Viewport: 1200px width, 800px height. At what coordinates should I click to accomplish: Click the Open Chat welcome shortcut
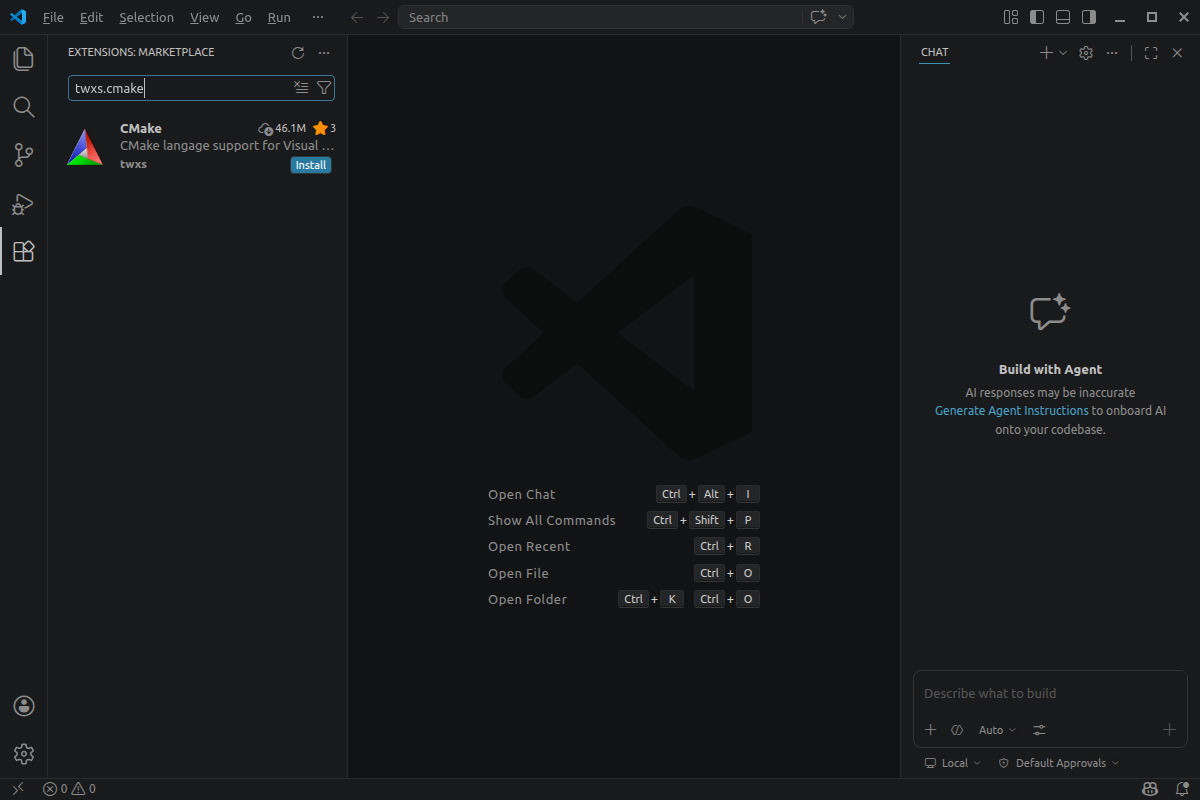[521, 494]
